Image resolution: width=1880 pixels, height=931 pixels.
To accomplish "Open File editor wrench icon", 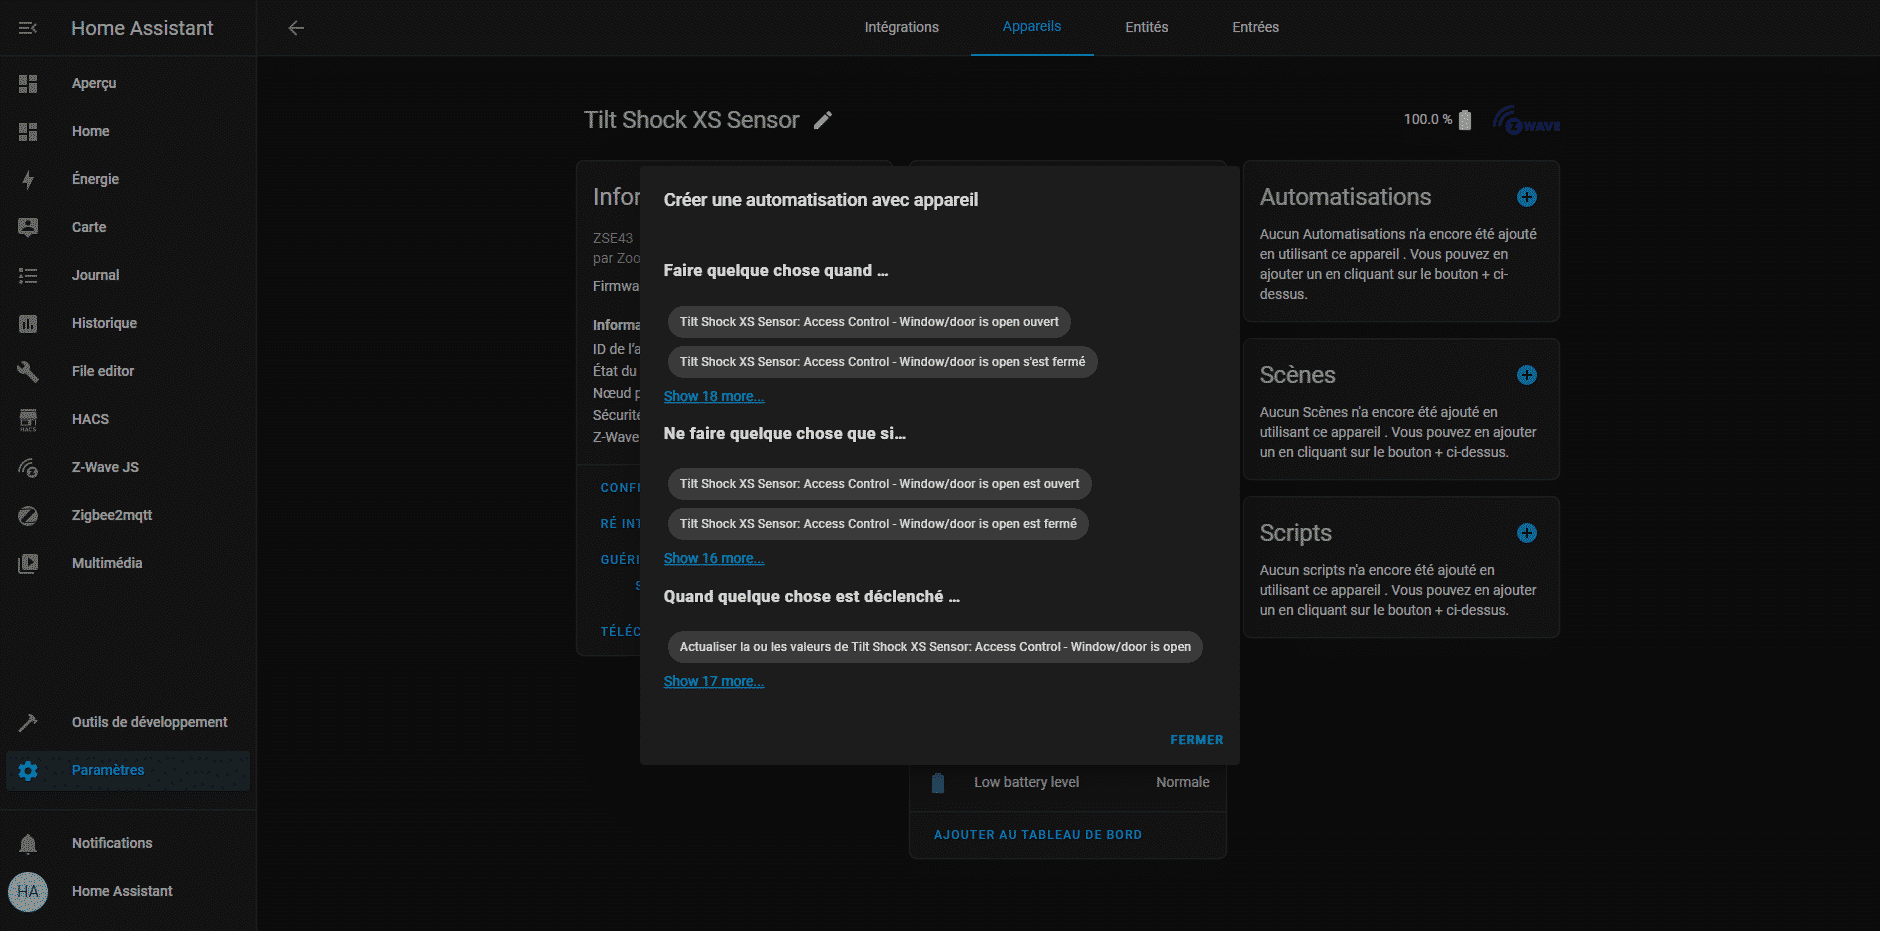I will pos(28,372).
